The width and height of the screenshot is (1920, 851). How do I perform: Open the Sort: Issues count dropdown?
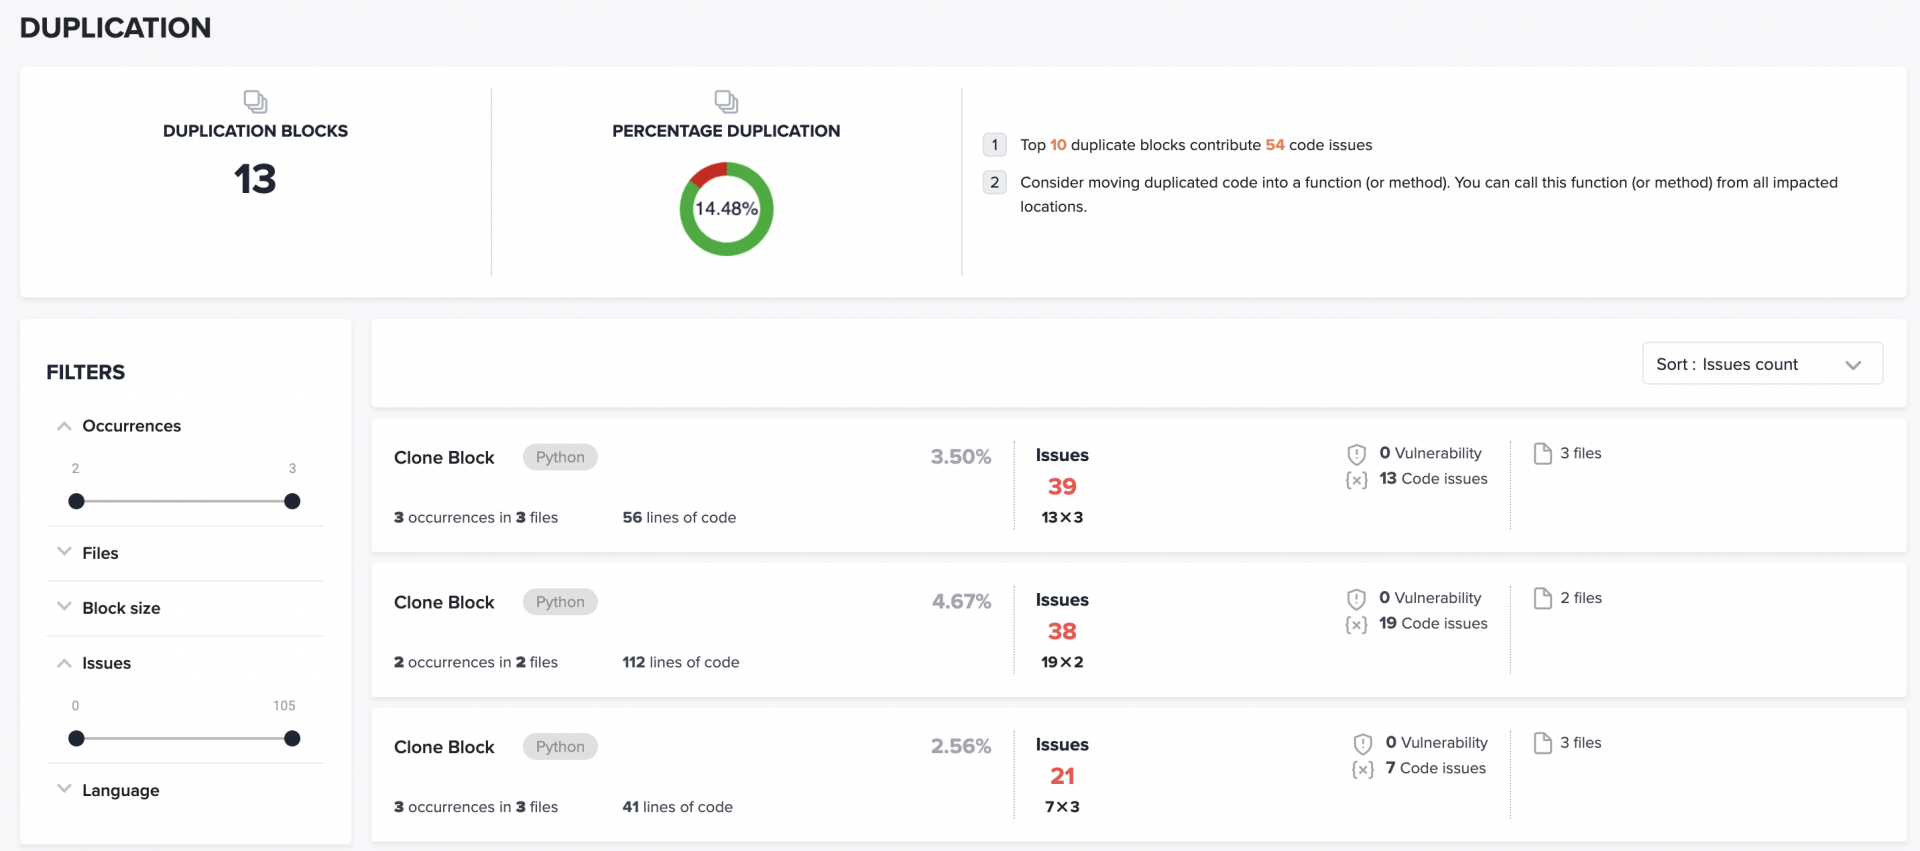click(x=1762, y=364)
